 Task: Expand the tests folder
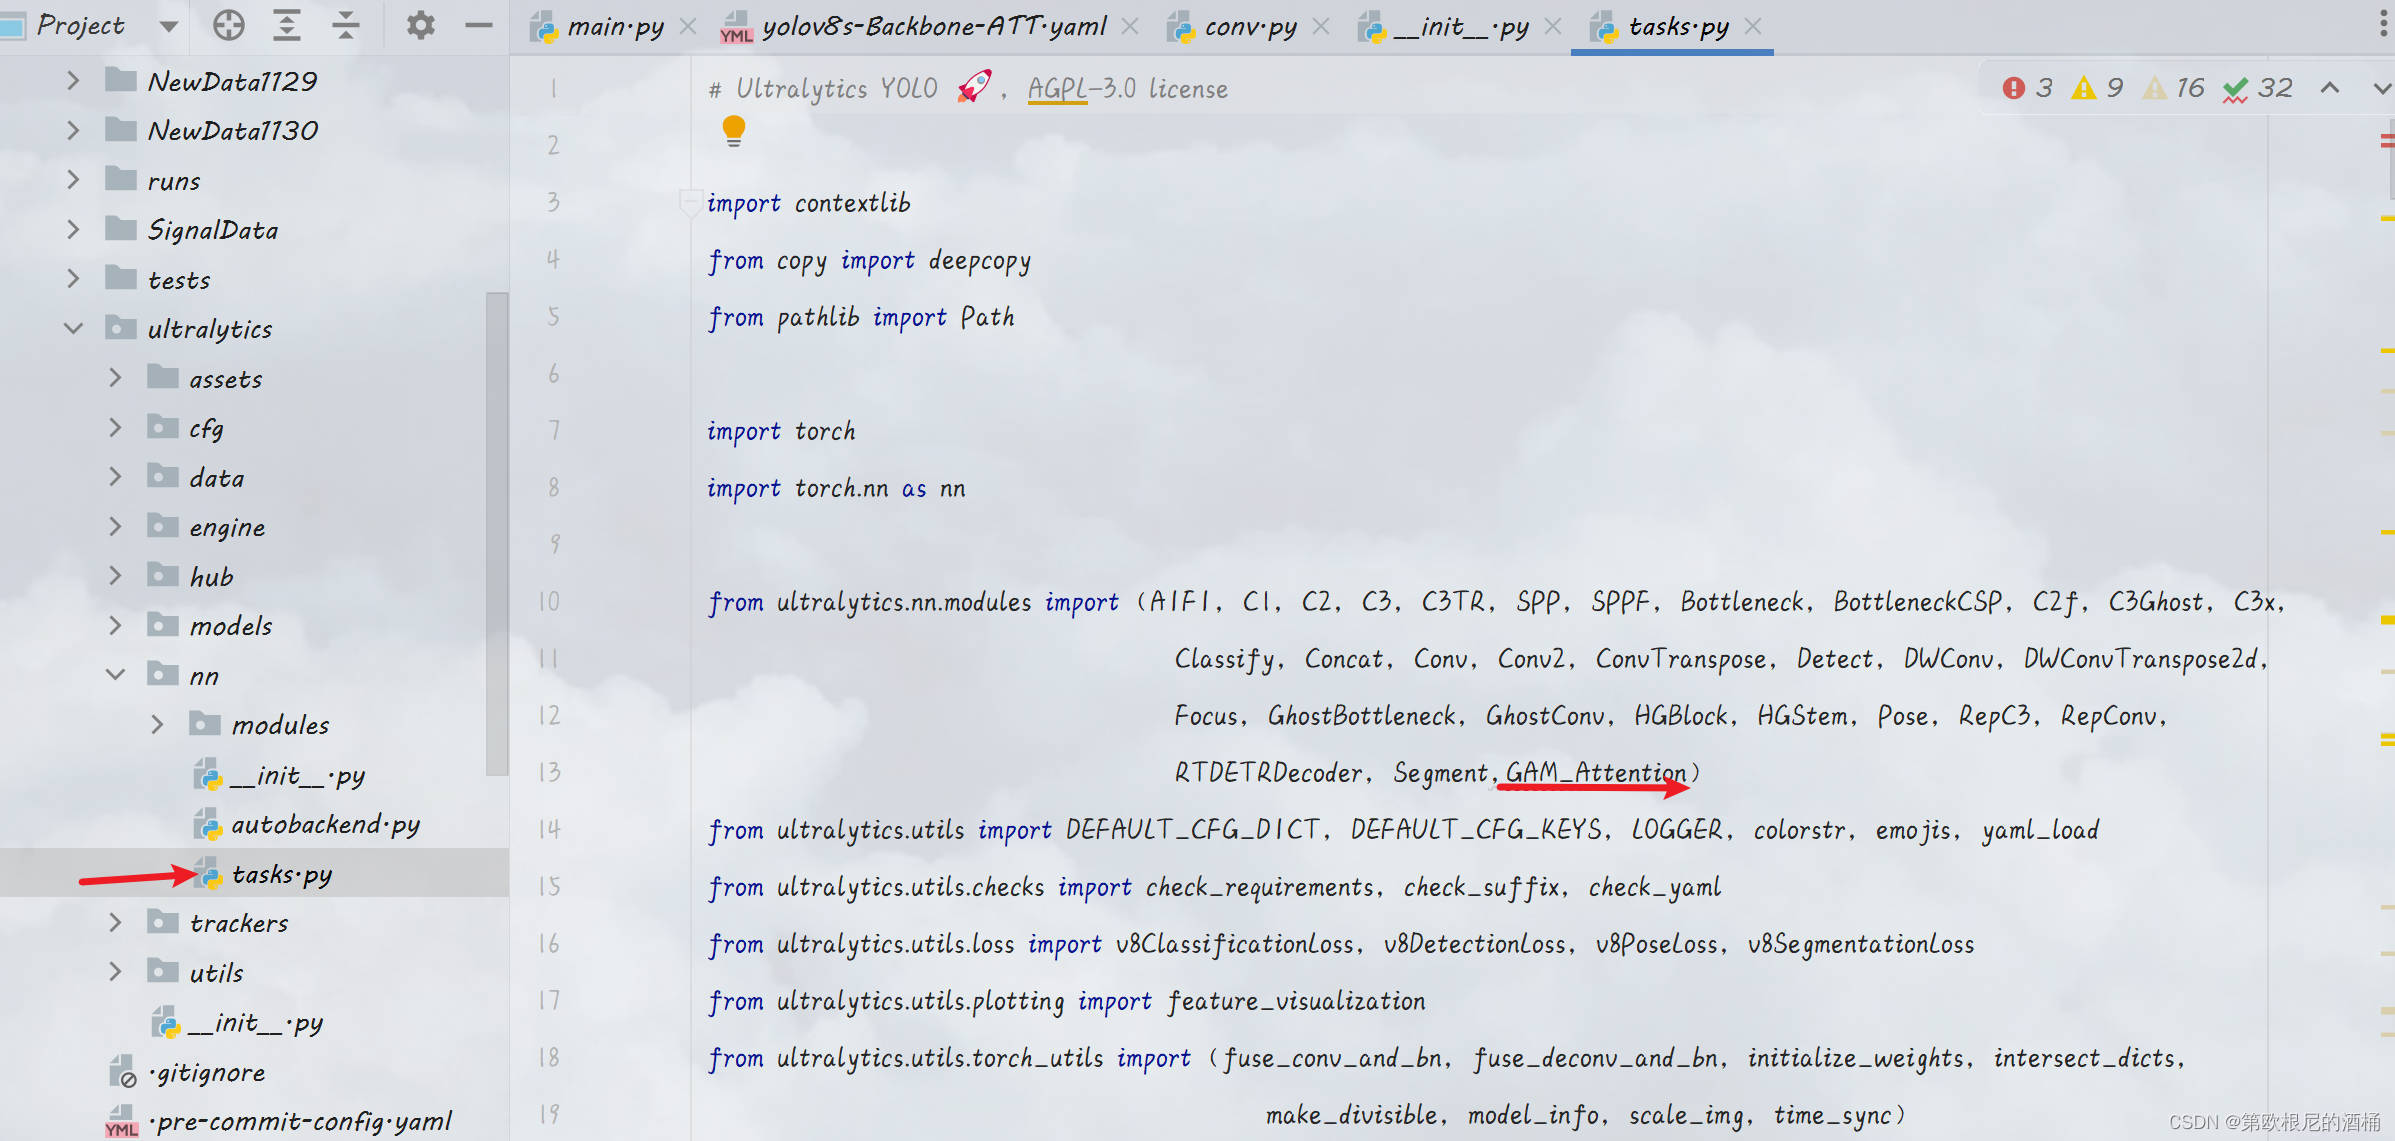[x=73, y=279]
